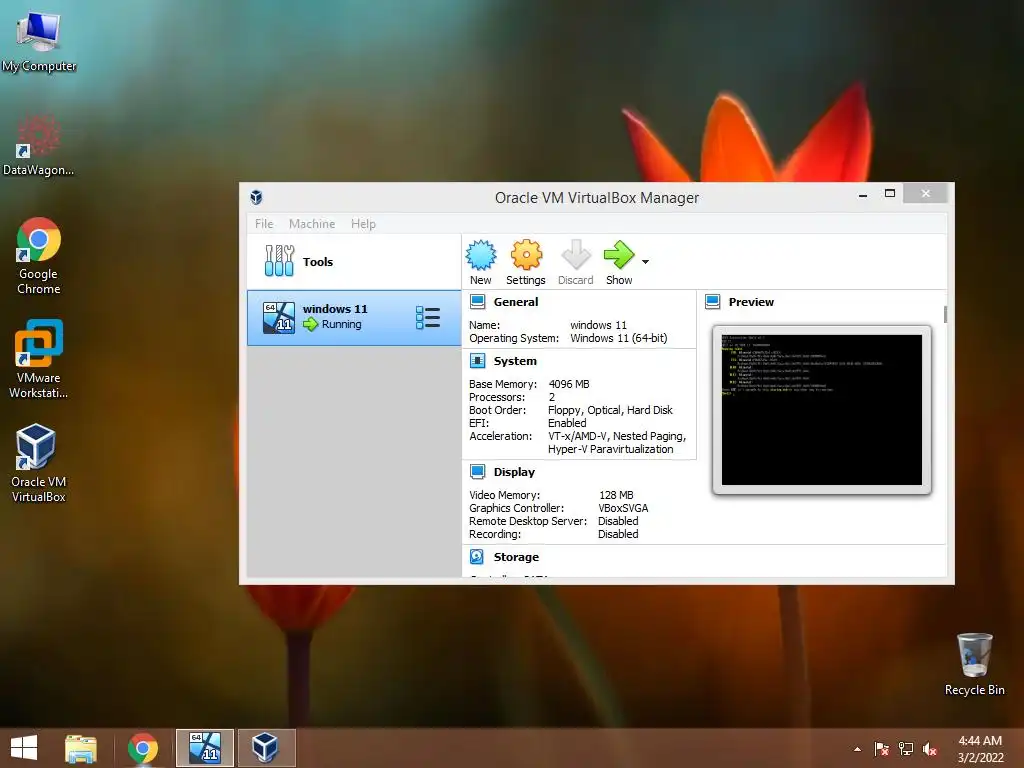The width and height of the screenshot is (1024, 768).
Task: Open Chrome from the taskbar
Action: [143, 748]
